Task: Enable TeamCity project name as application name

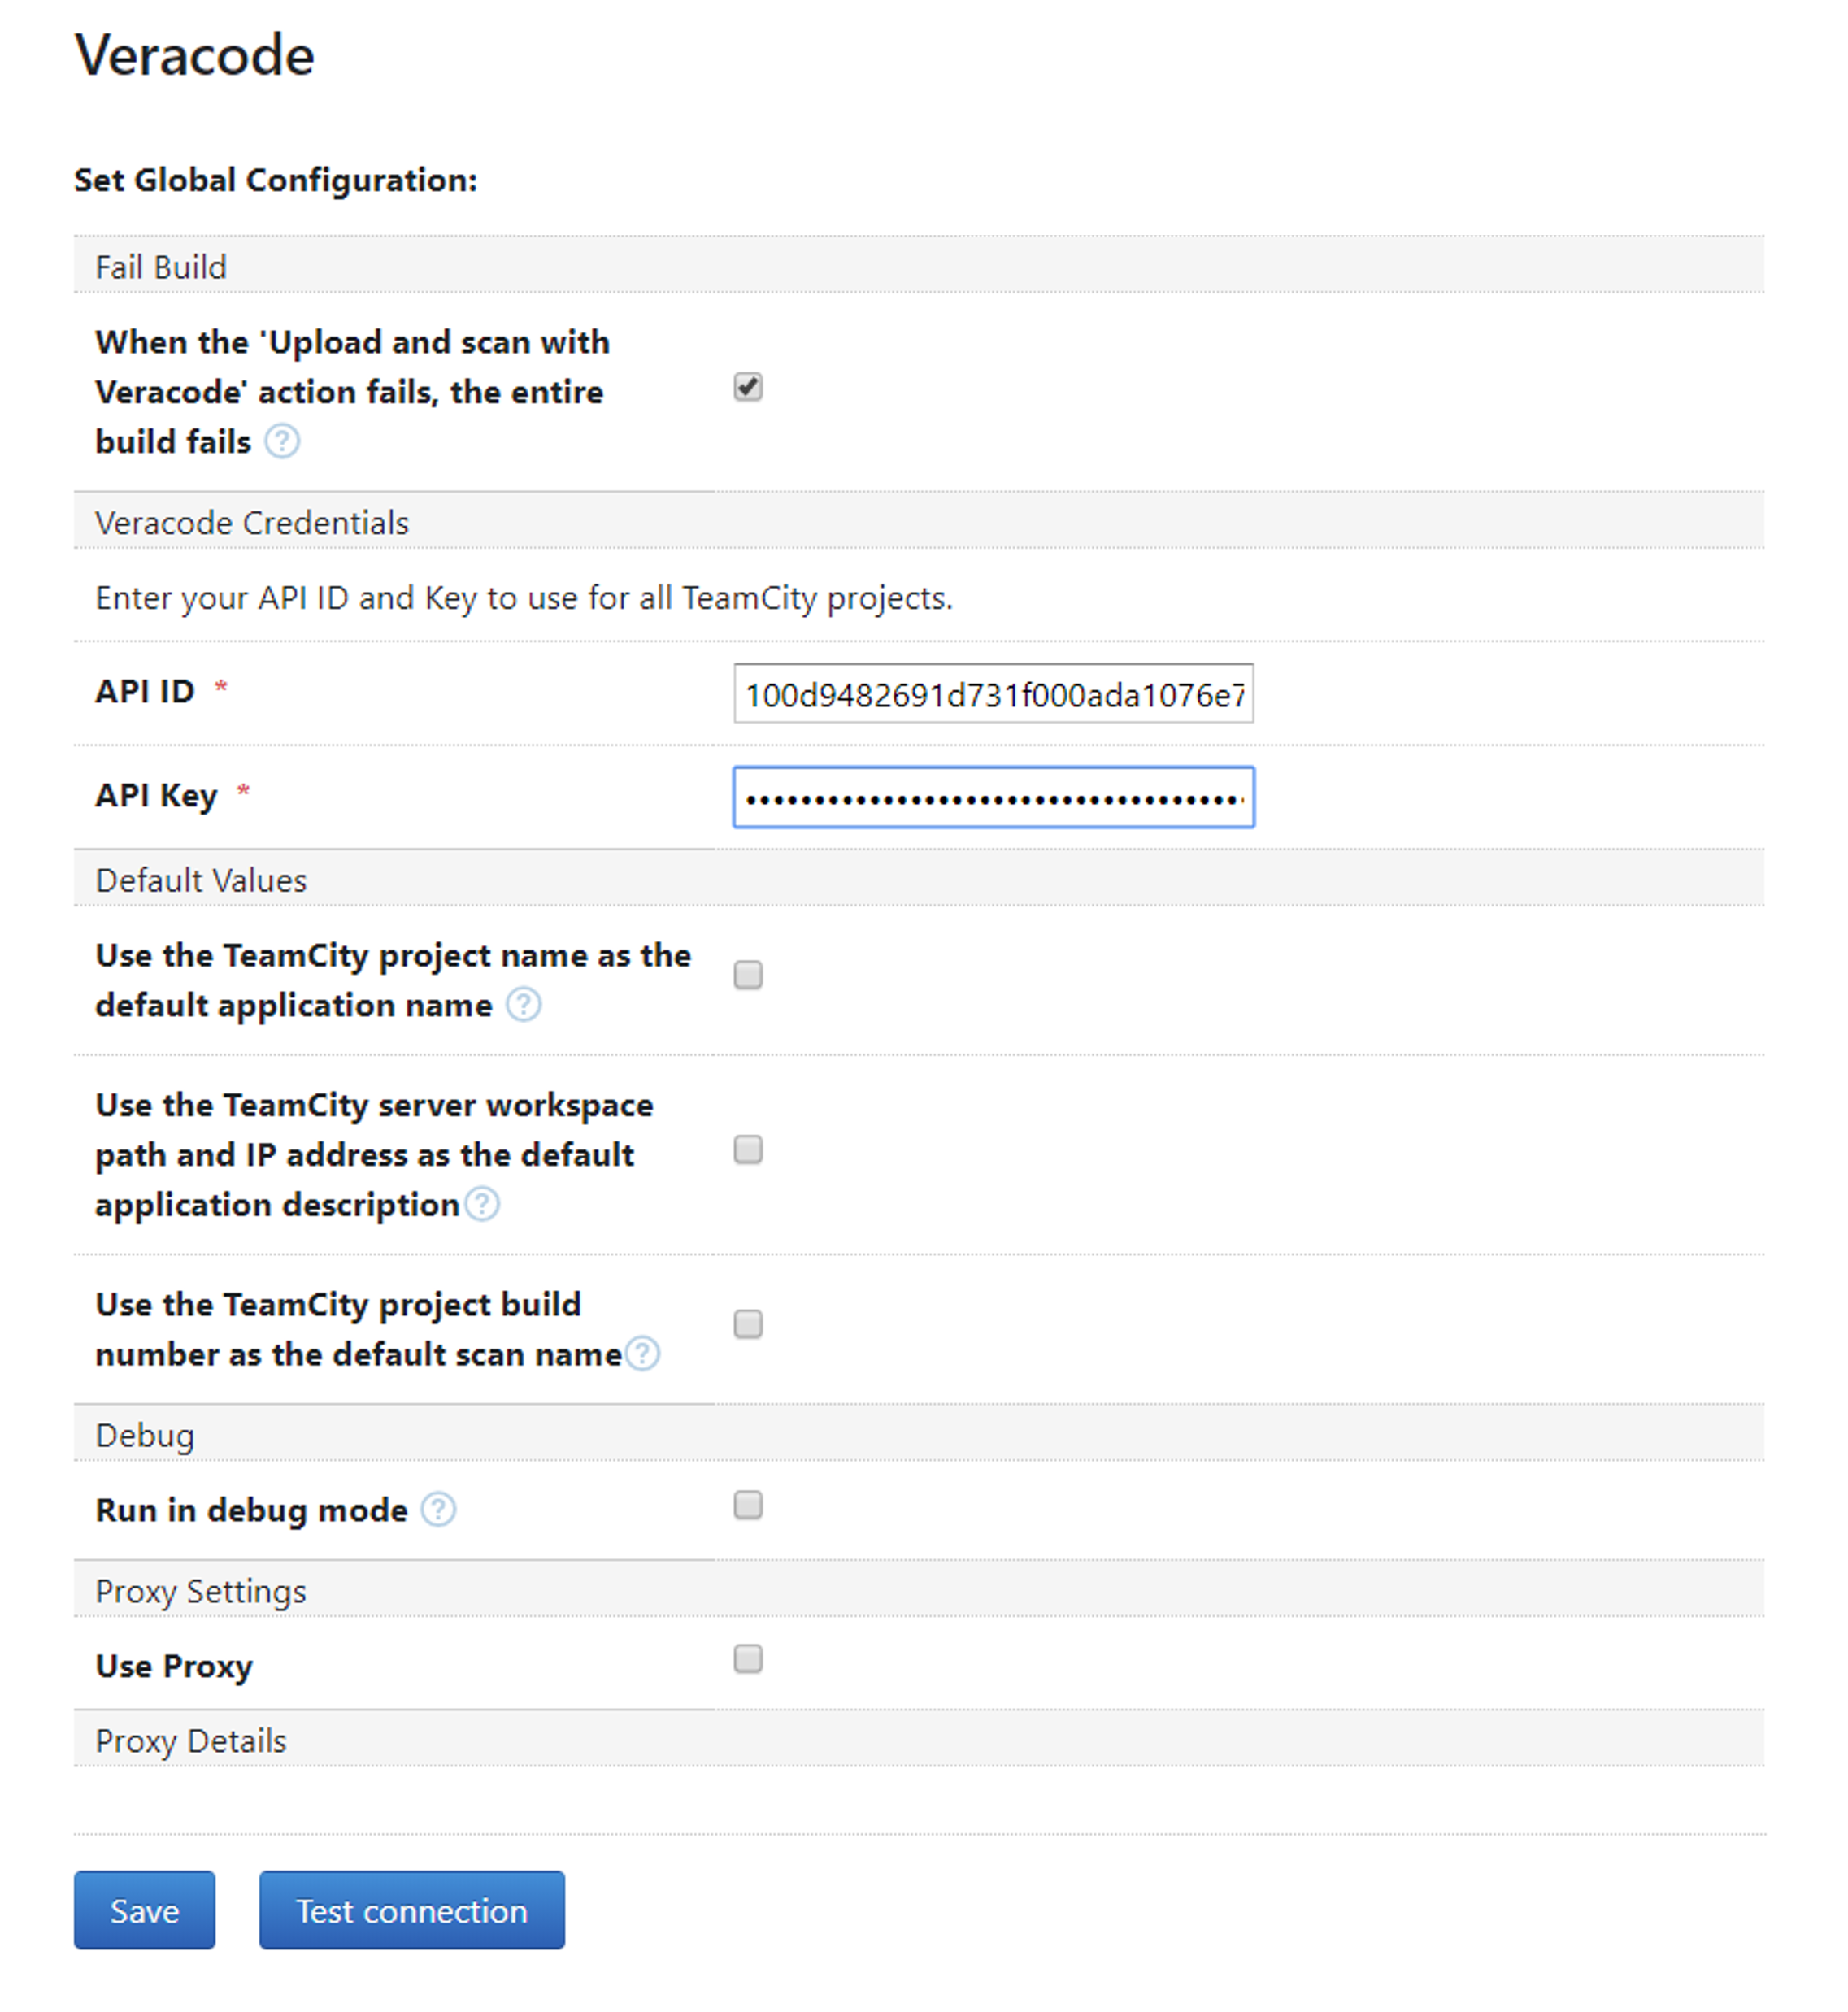Action: pos(748,975)
